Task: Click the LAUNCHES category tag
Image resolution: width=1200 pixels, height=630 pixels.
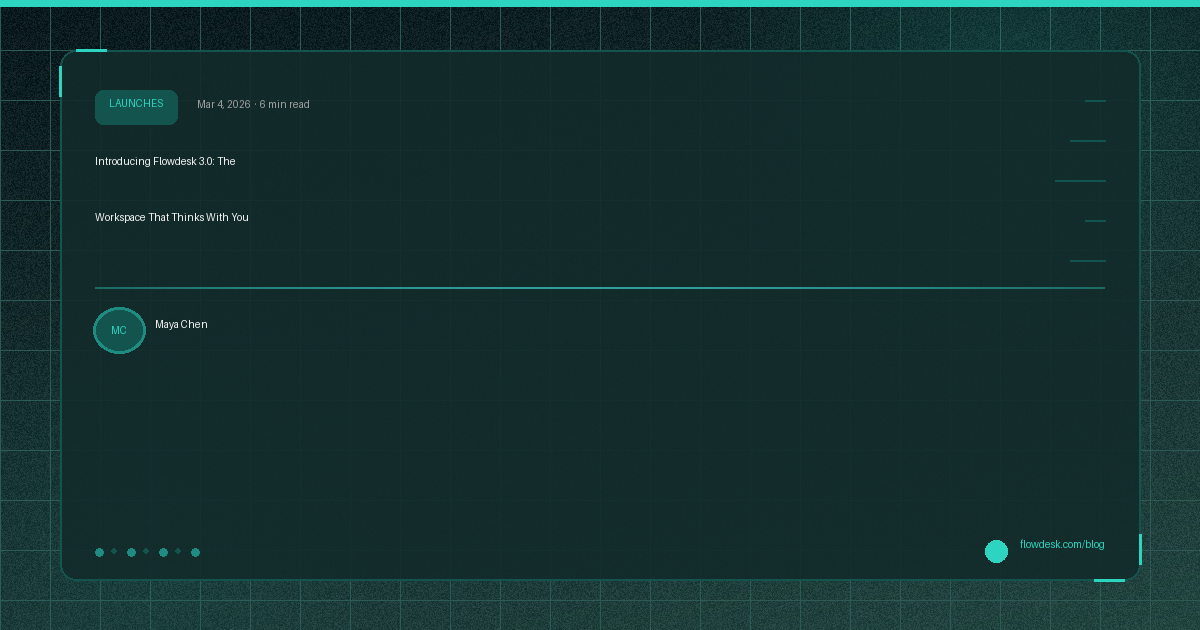Action: point(136,107)
